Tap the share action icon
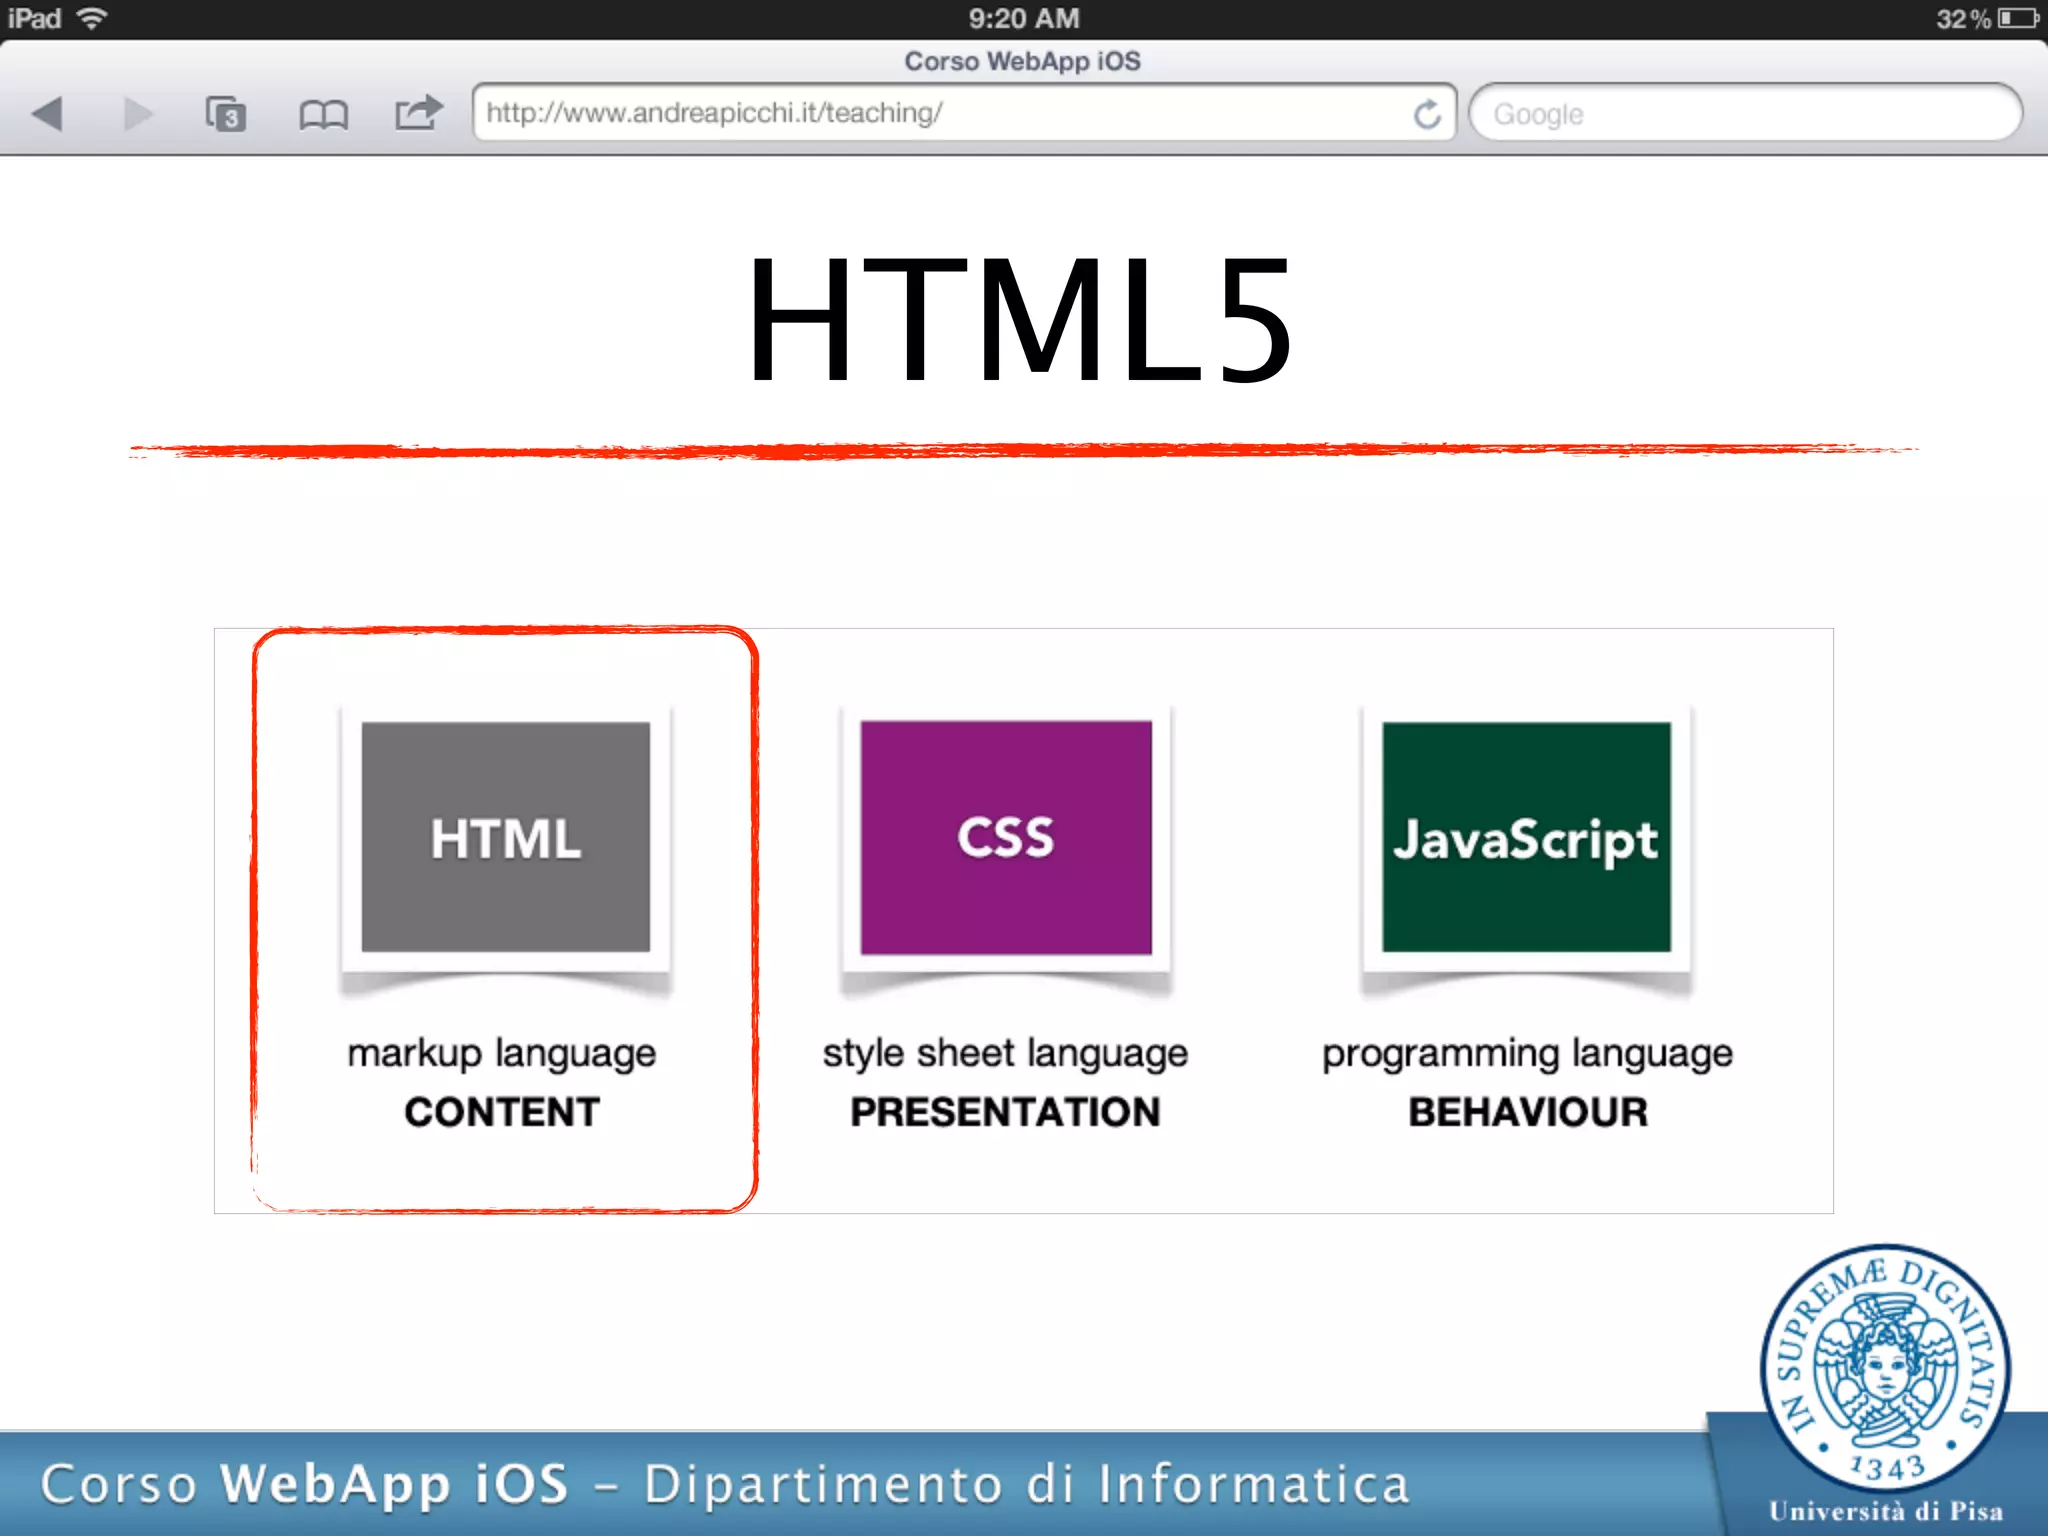The width and height of the screenshot is (2048, 1536). pyautogui.click(x=418, y=112)
